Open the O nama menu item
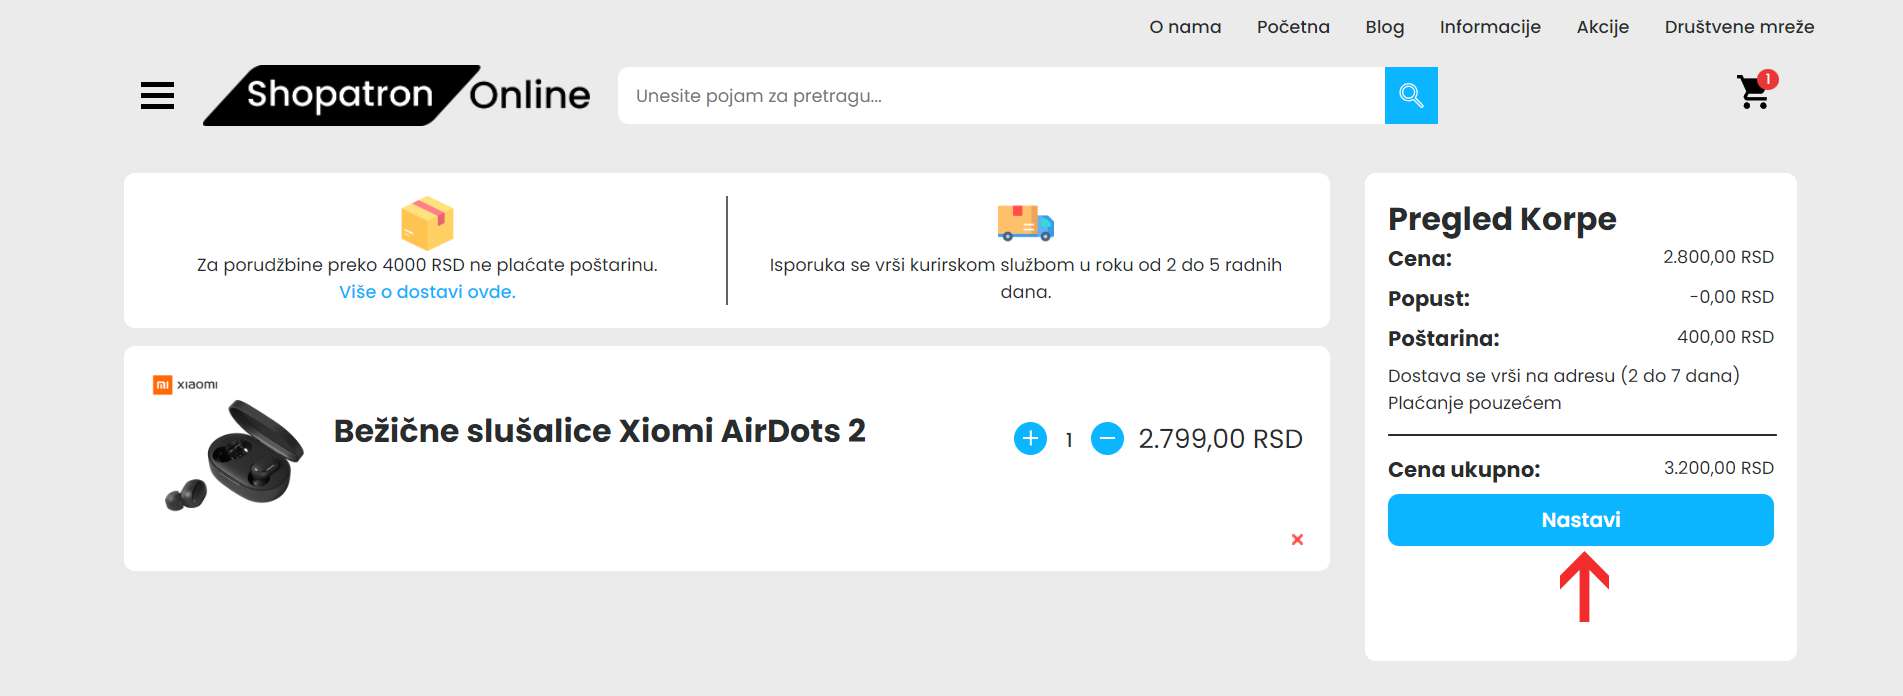1903x696 pixels. [x=1185, y=27]
